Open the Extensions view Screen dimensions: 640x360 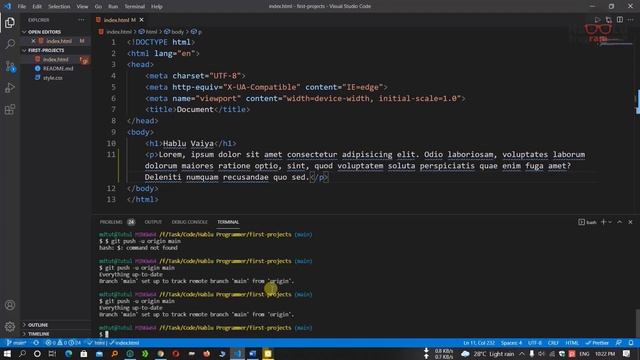click(10, 109)
